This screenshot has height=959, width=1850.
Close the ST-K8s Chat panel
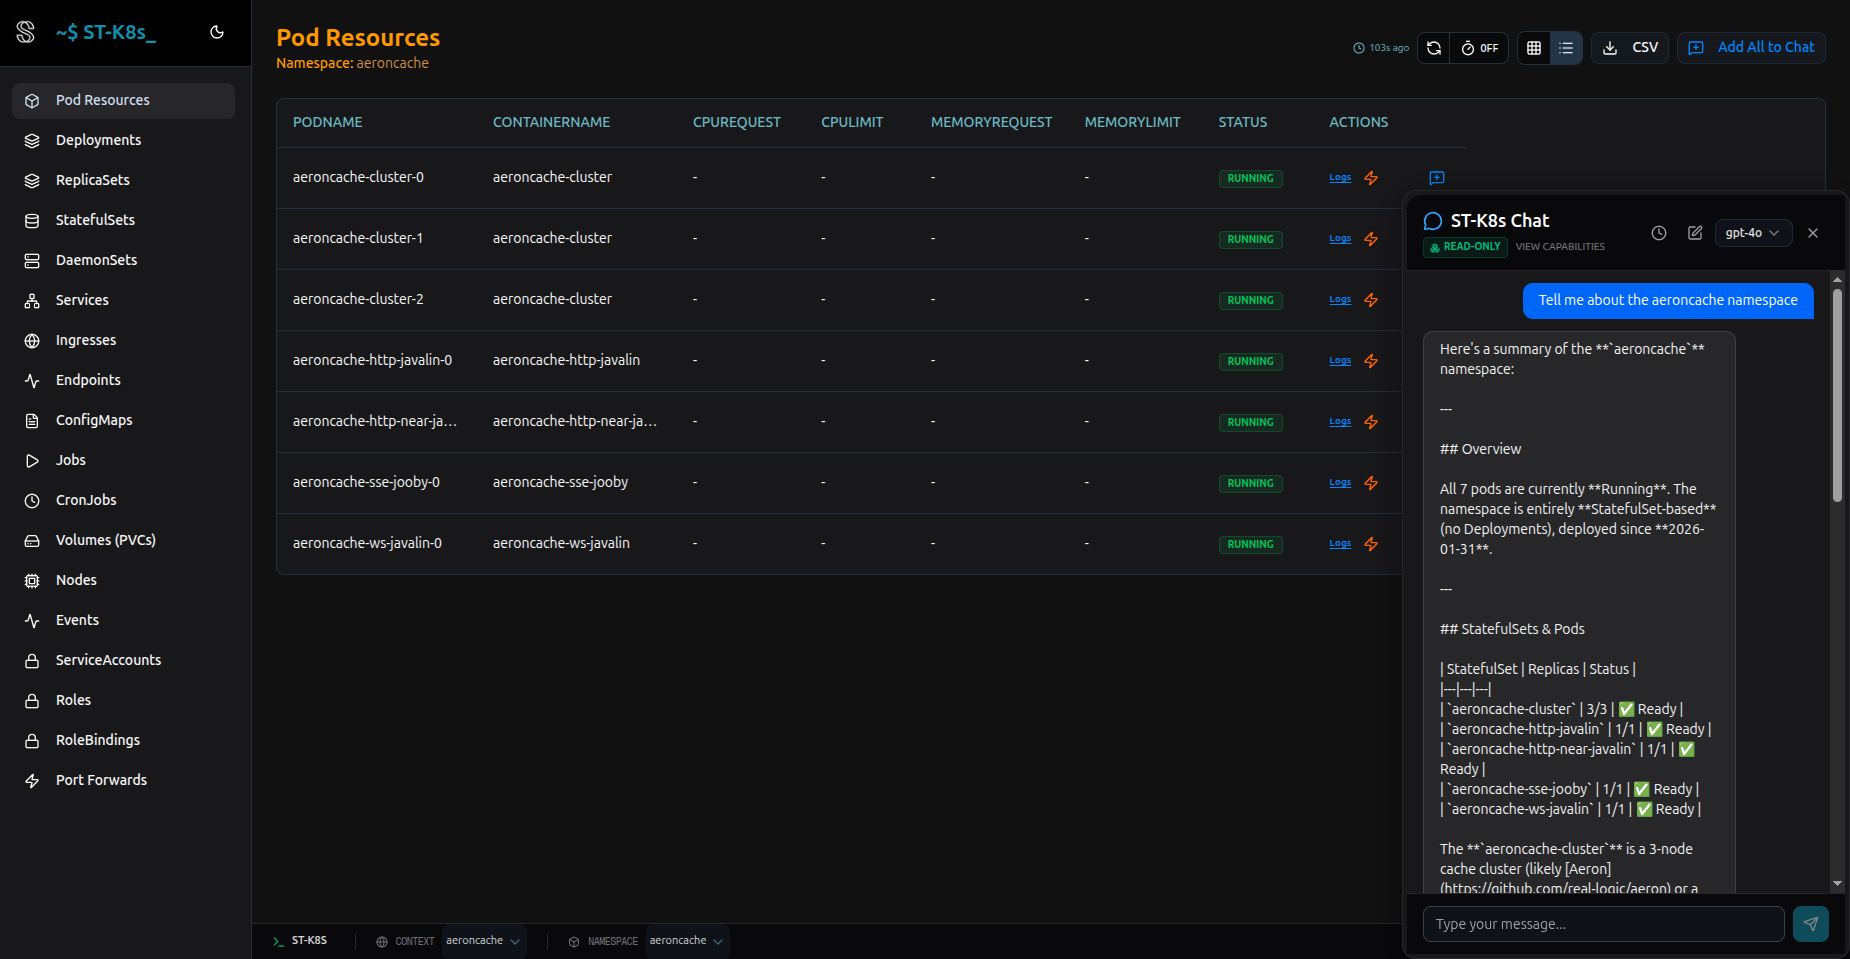click(x=1813, y=233)
